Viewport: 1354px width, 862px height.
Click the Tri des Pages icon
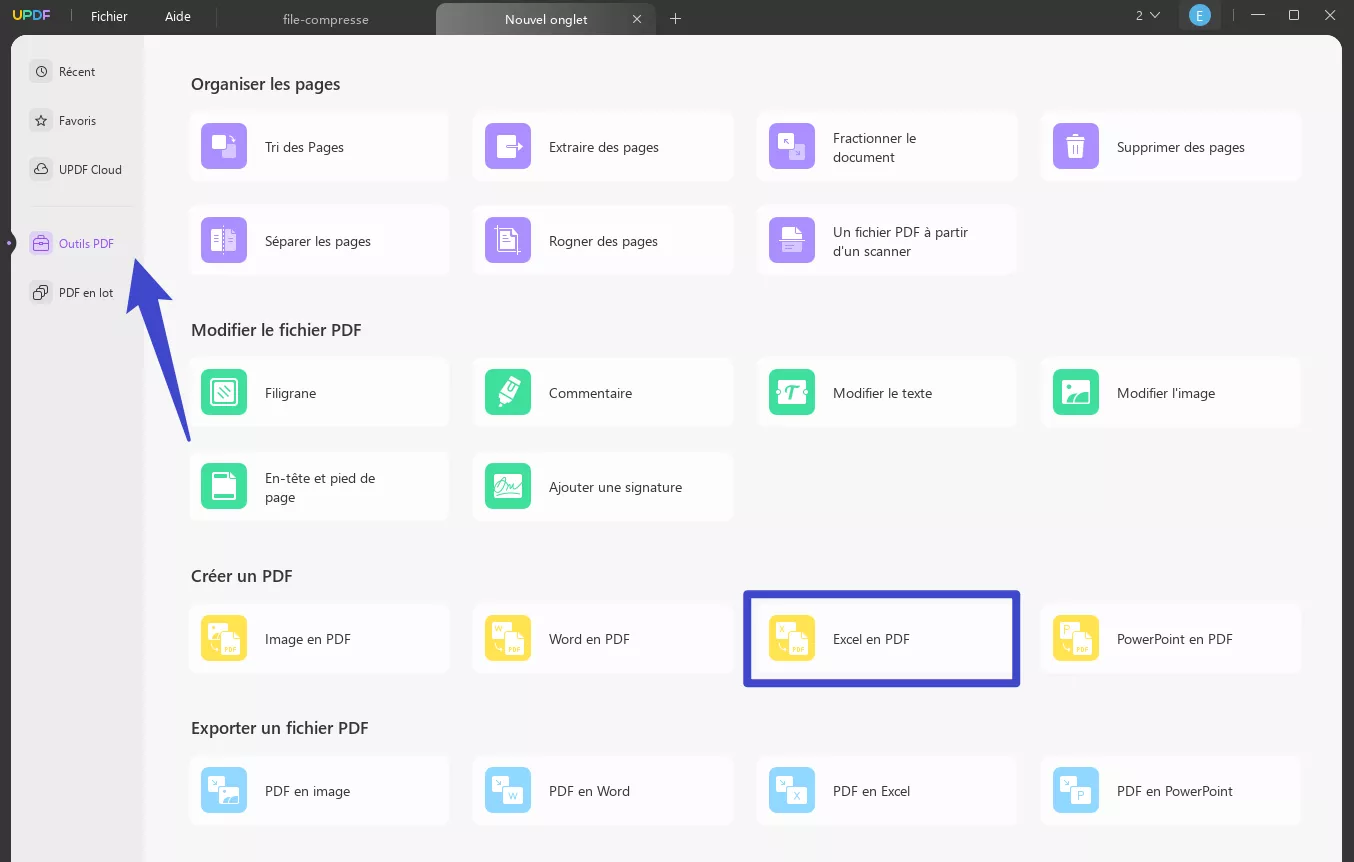pyautogui.click(x=224, y=146)
